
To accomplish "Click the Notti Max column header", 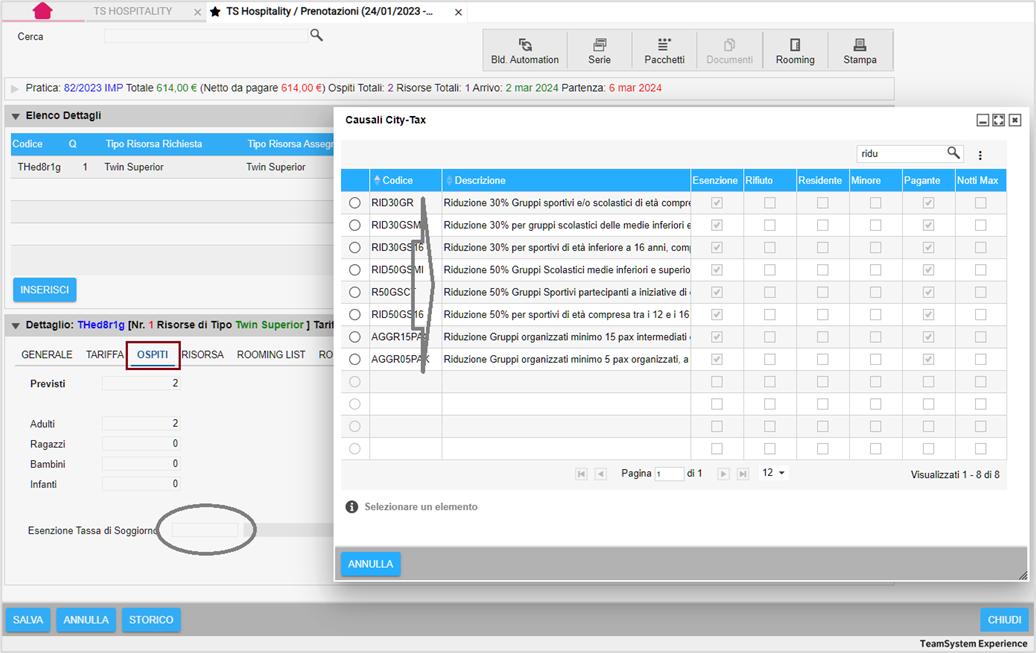I will click(980, 180).
